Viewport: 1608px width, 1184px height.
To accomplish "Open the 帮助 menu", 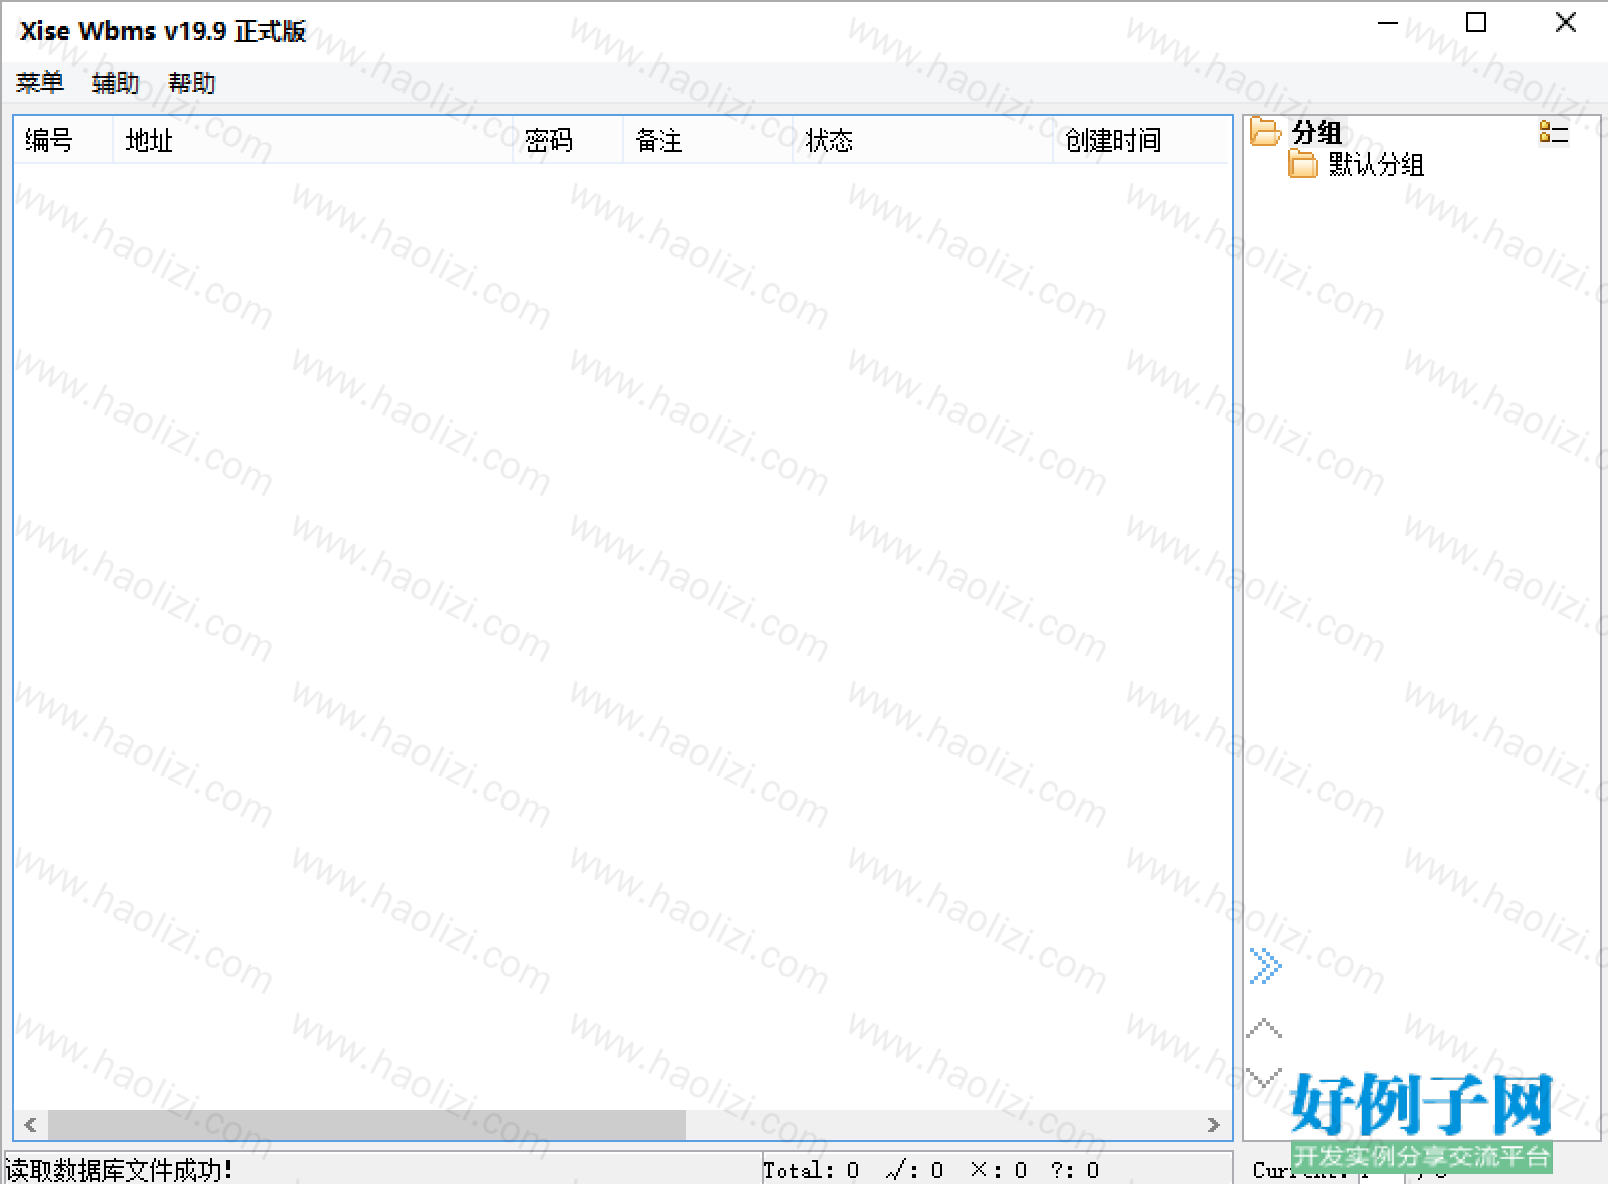I will click(x=192, y=83).
